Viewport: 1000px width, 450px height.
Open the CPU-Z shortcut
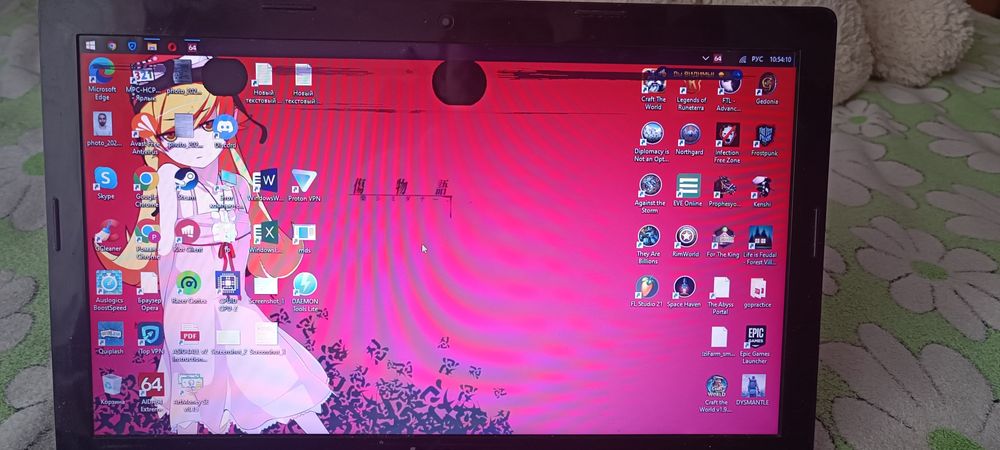(228, 291)
